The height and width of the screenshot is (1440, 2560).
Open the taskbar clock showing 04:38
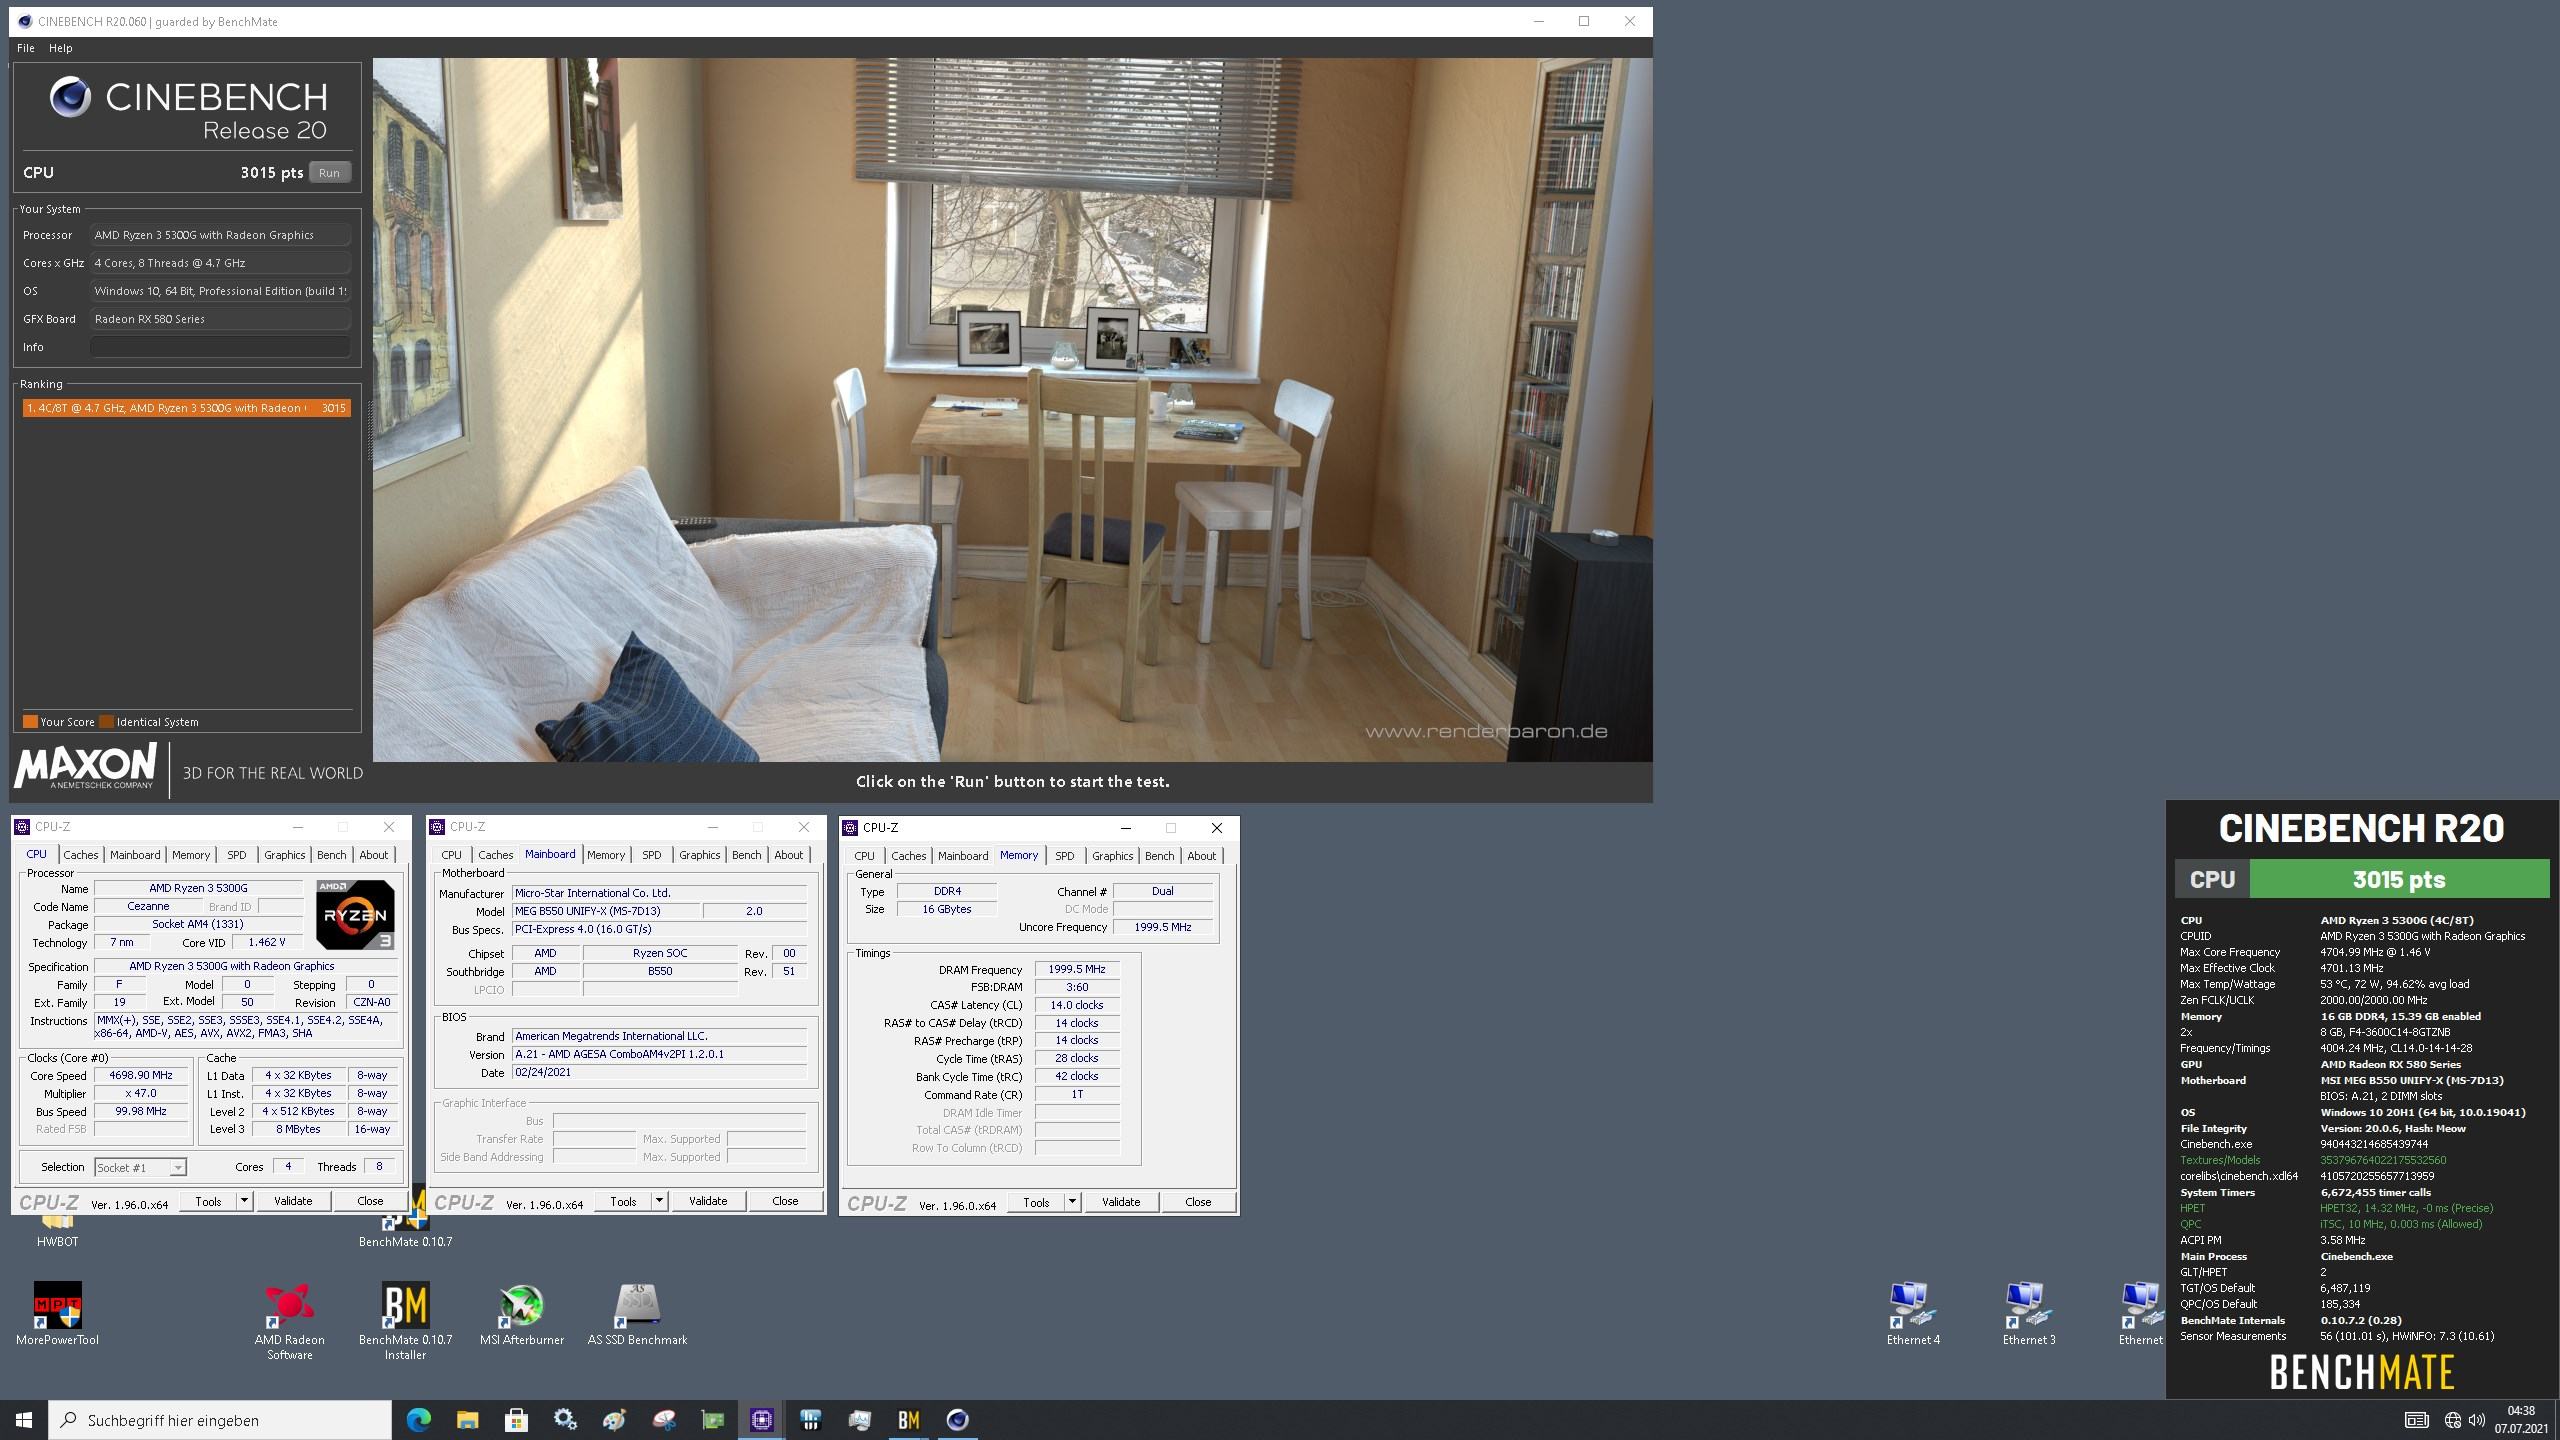point(2521,1420)
